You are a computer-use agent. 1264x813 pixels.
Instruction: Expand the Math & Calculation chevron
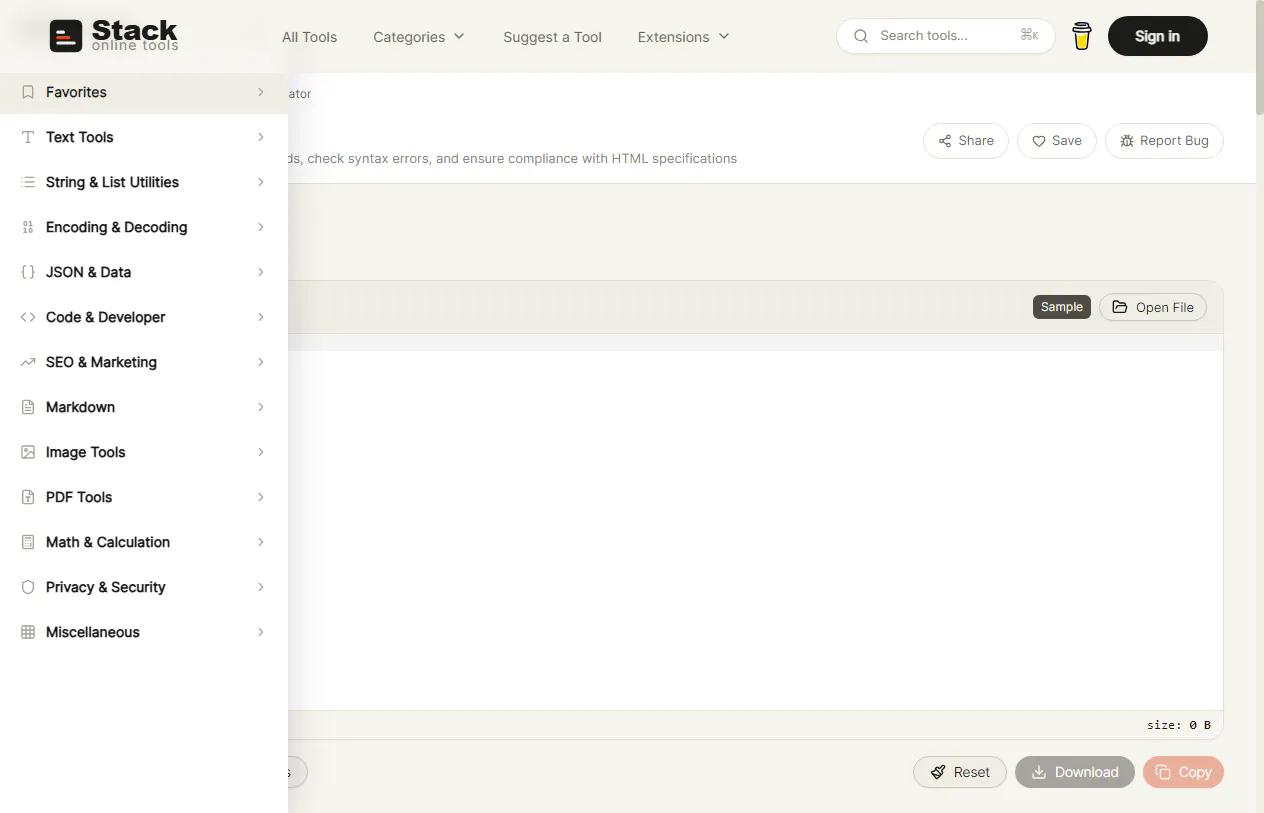coord(261,542)
